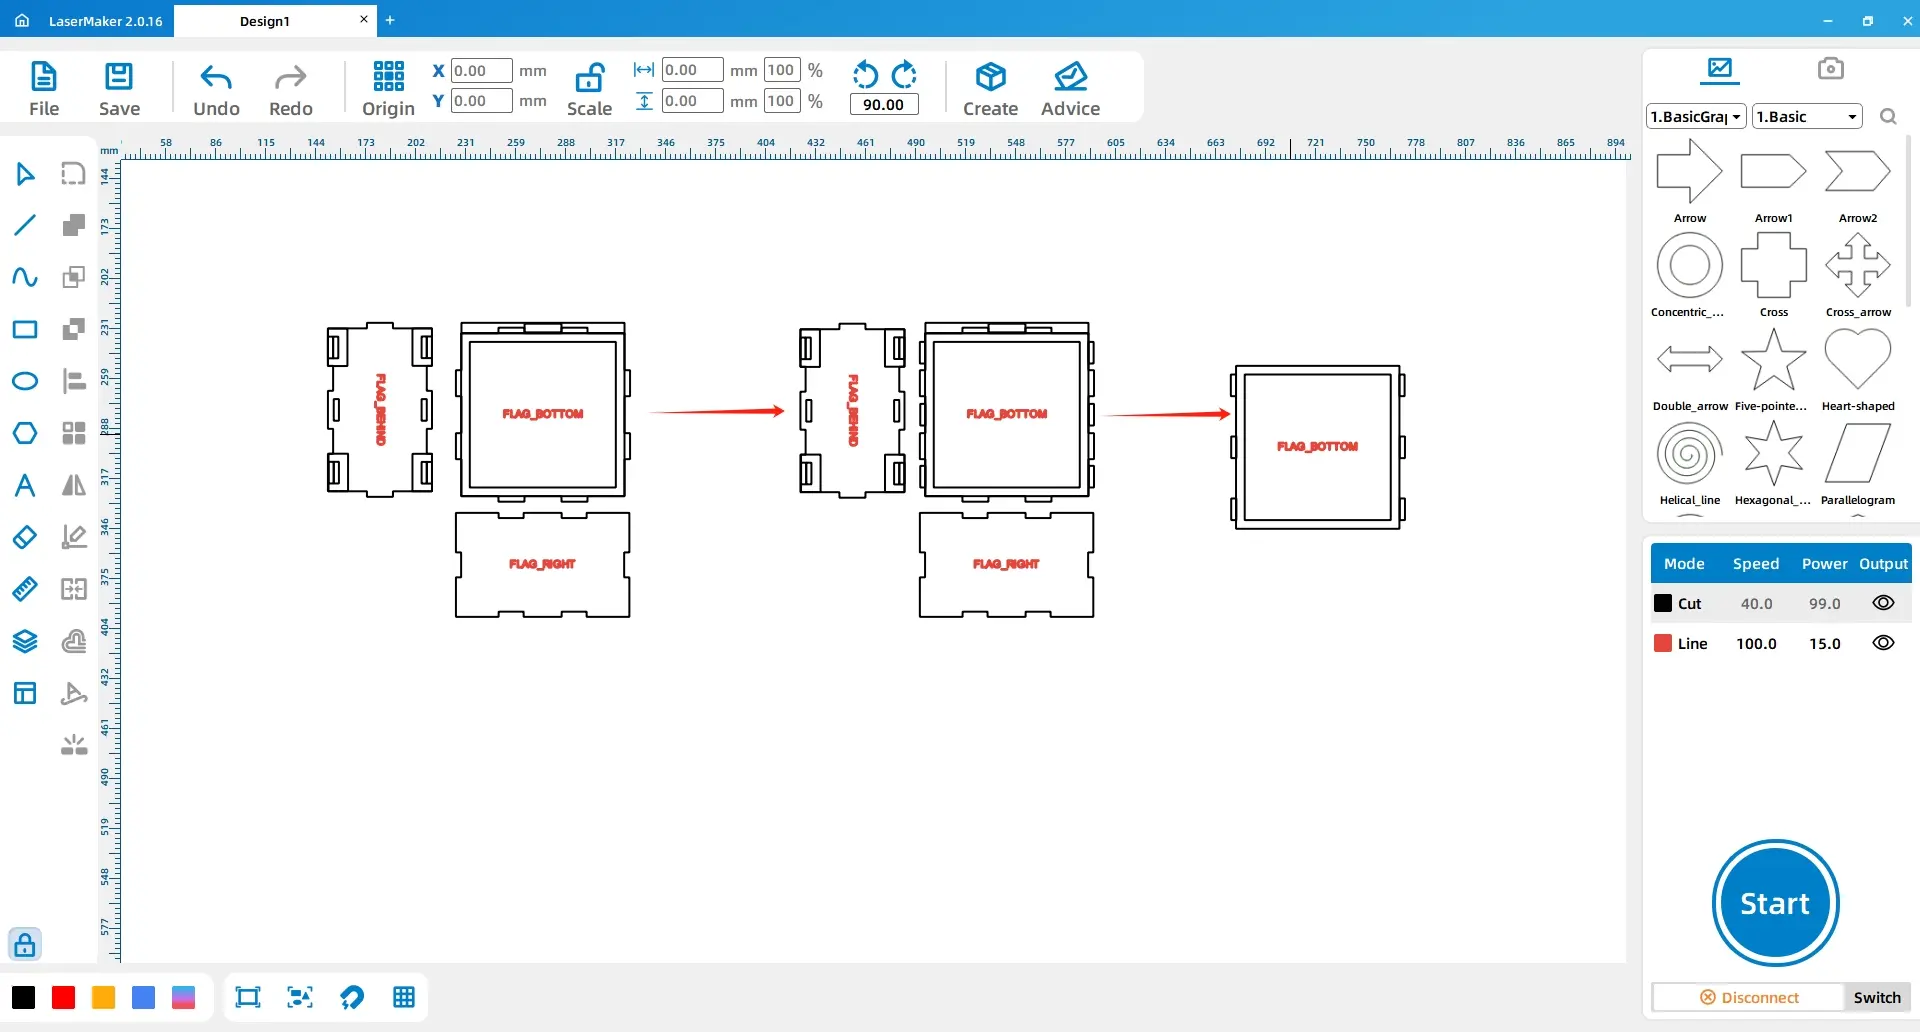
Task: Toggle the canvas grid display
Action: 403,997
